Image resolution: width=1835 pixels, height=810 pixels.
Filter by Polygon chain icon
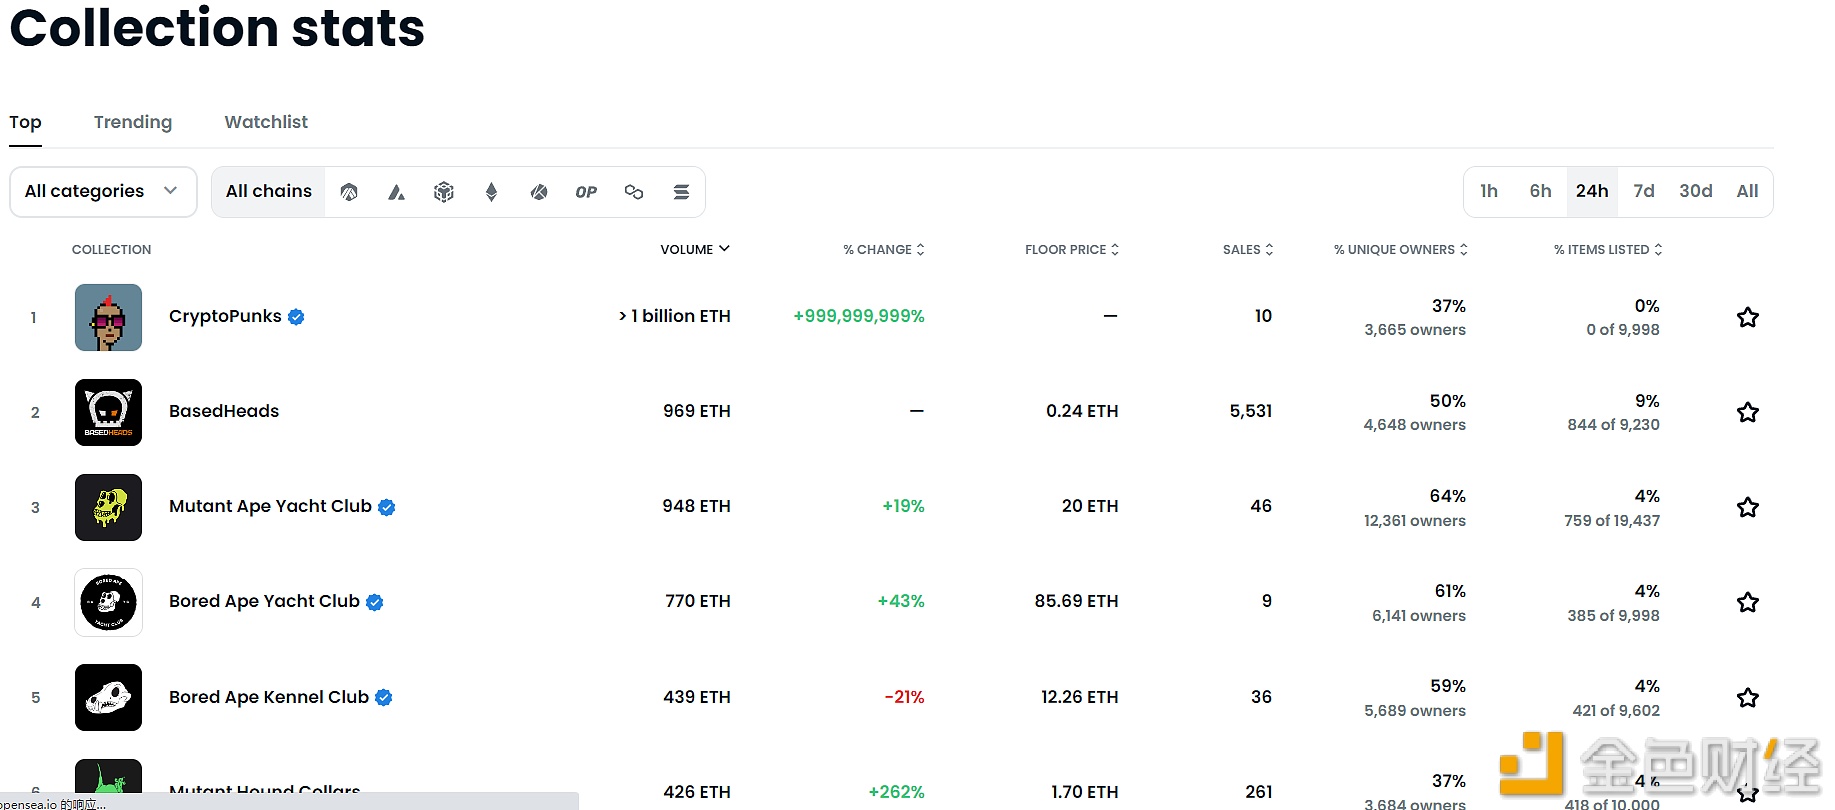pyautogui.click(x=634, y=192)
